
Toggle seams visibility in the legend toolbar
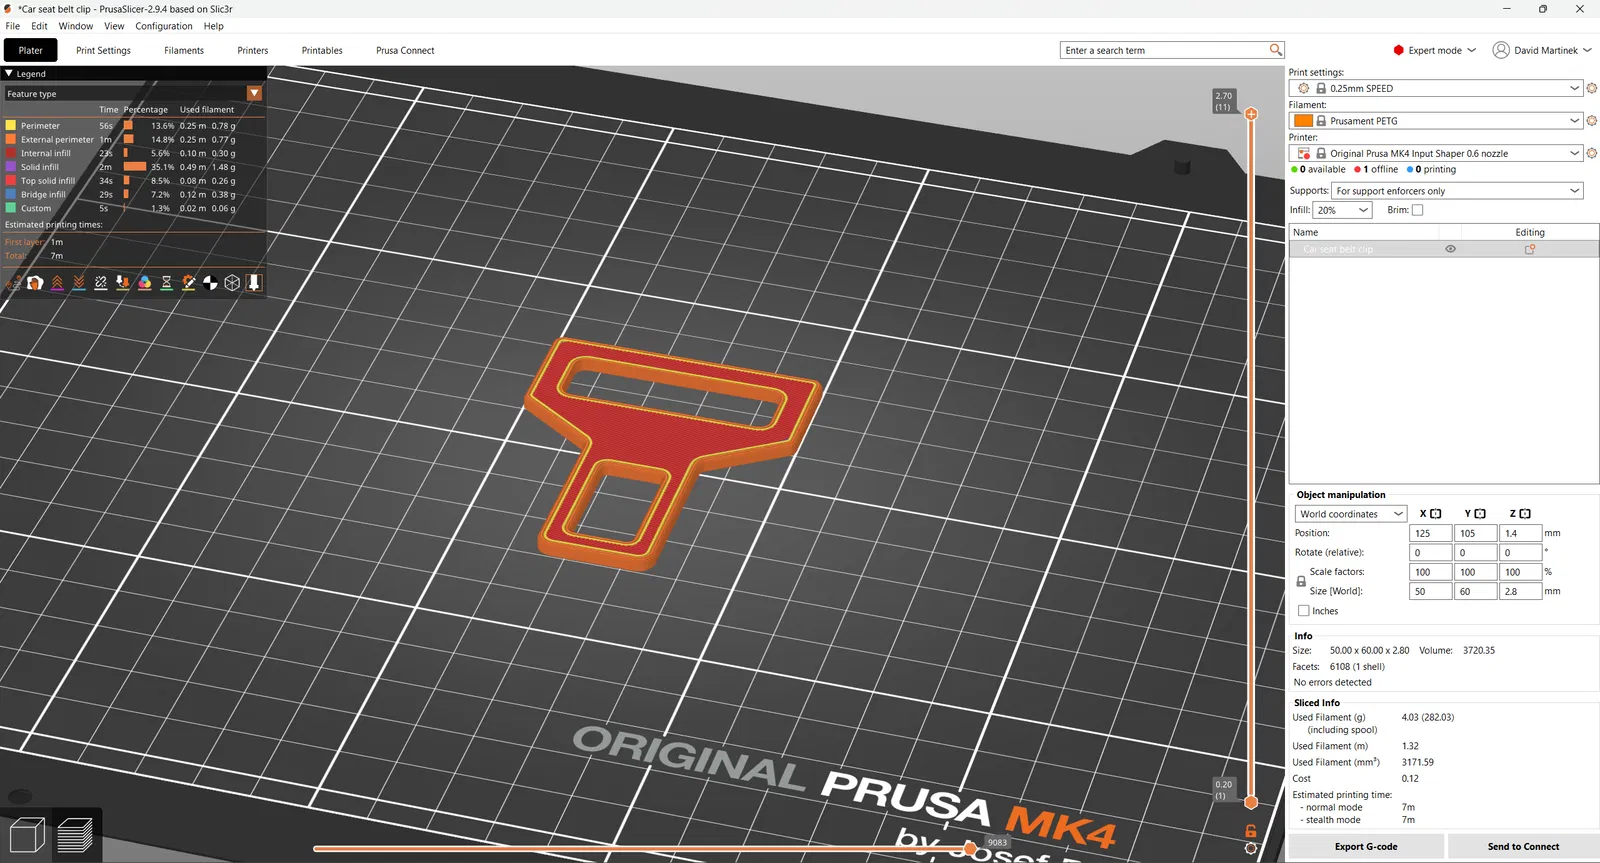click(x=101, y=283)
